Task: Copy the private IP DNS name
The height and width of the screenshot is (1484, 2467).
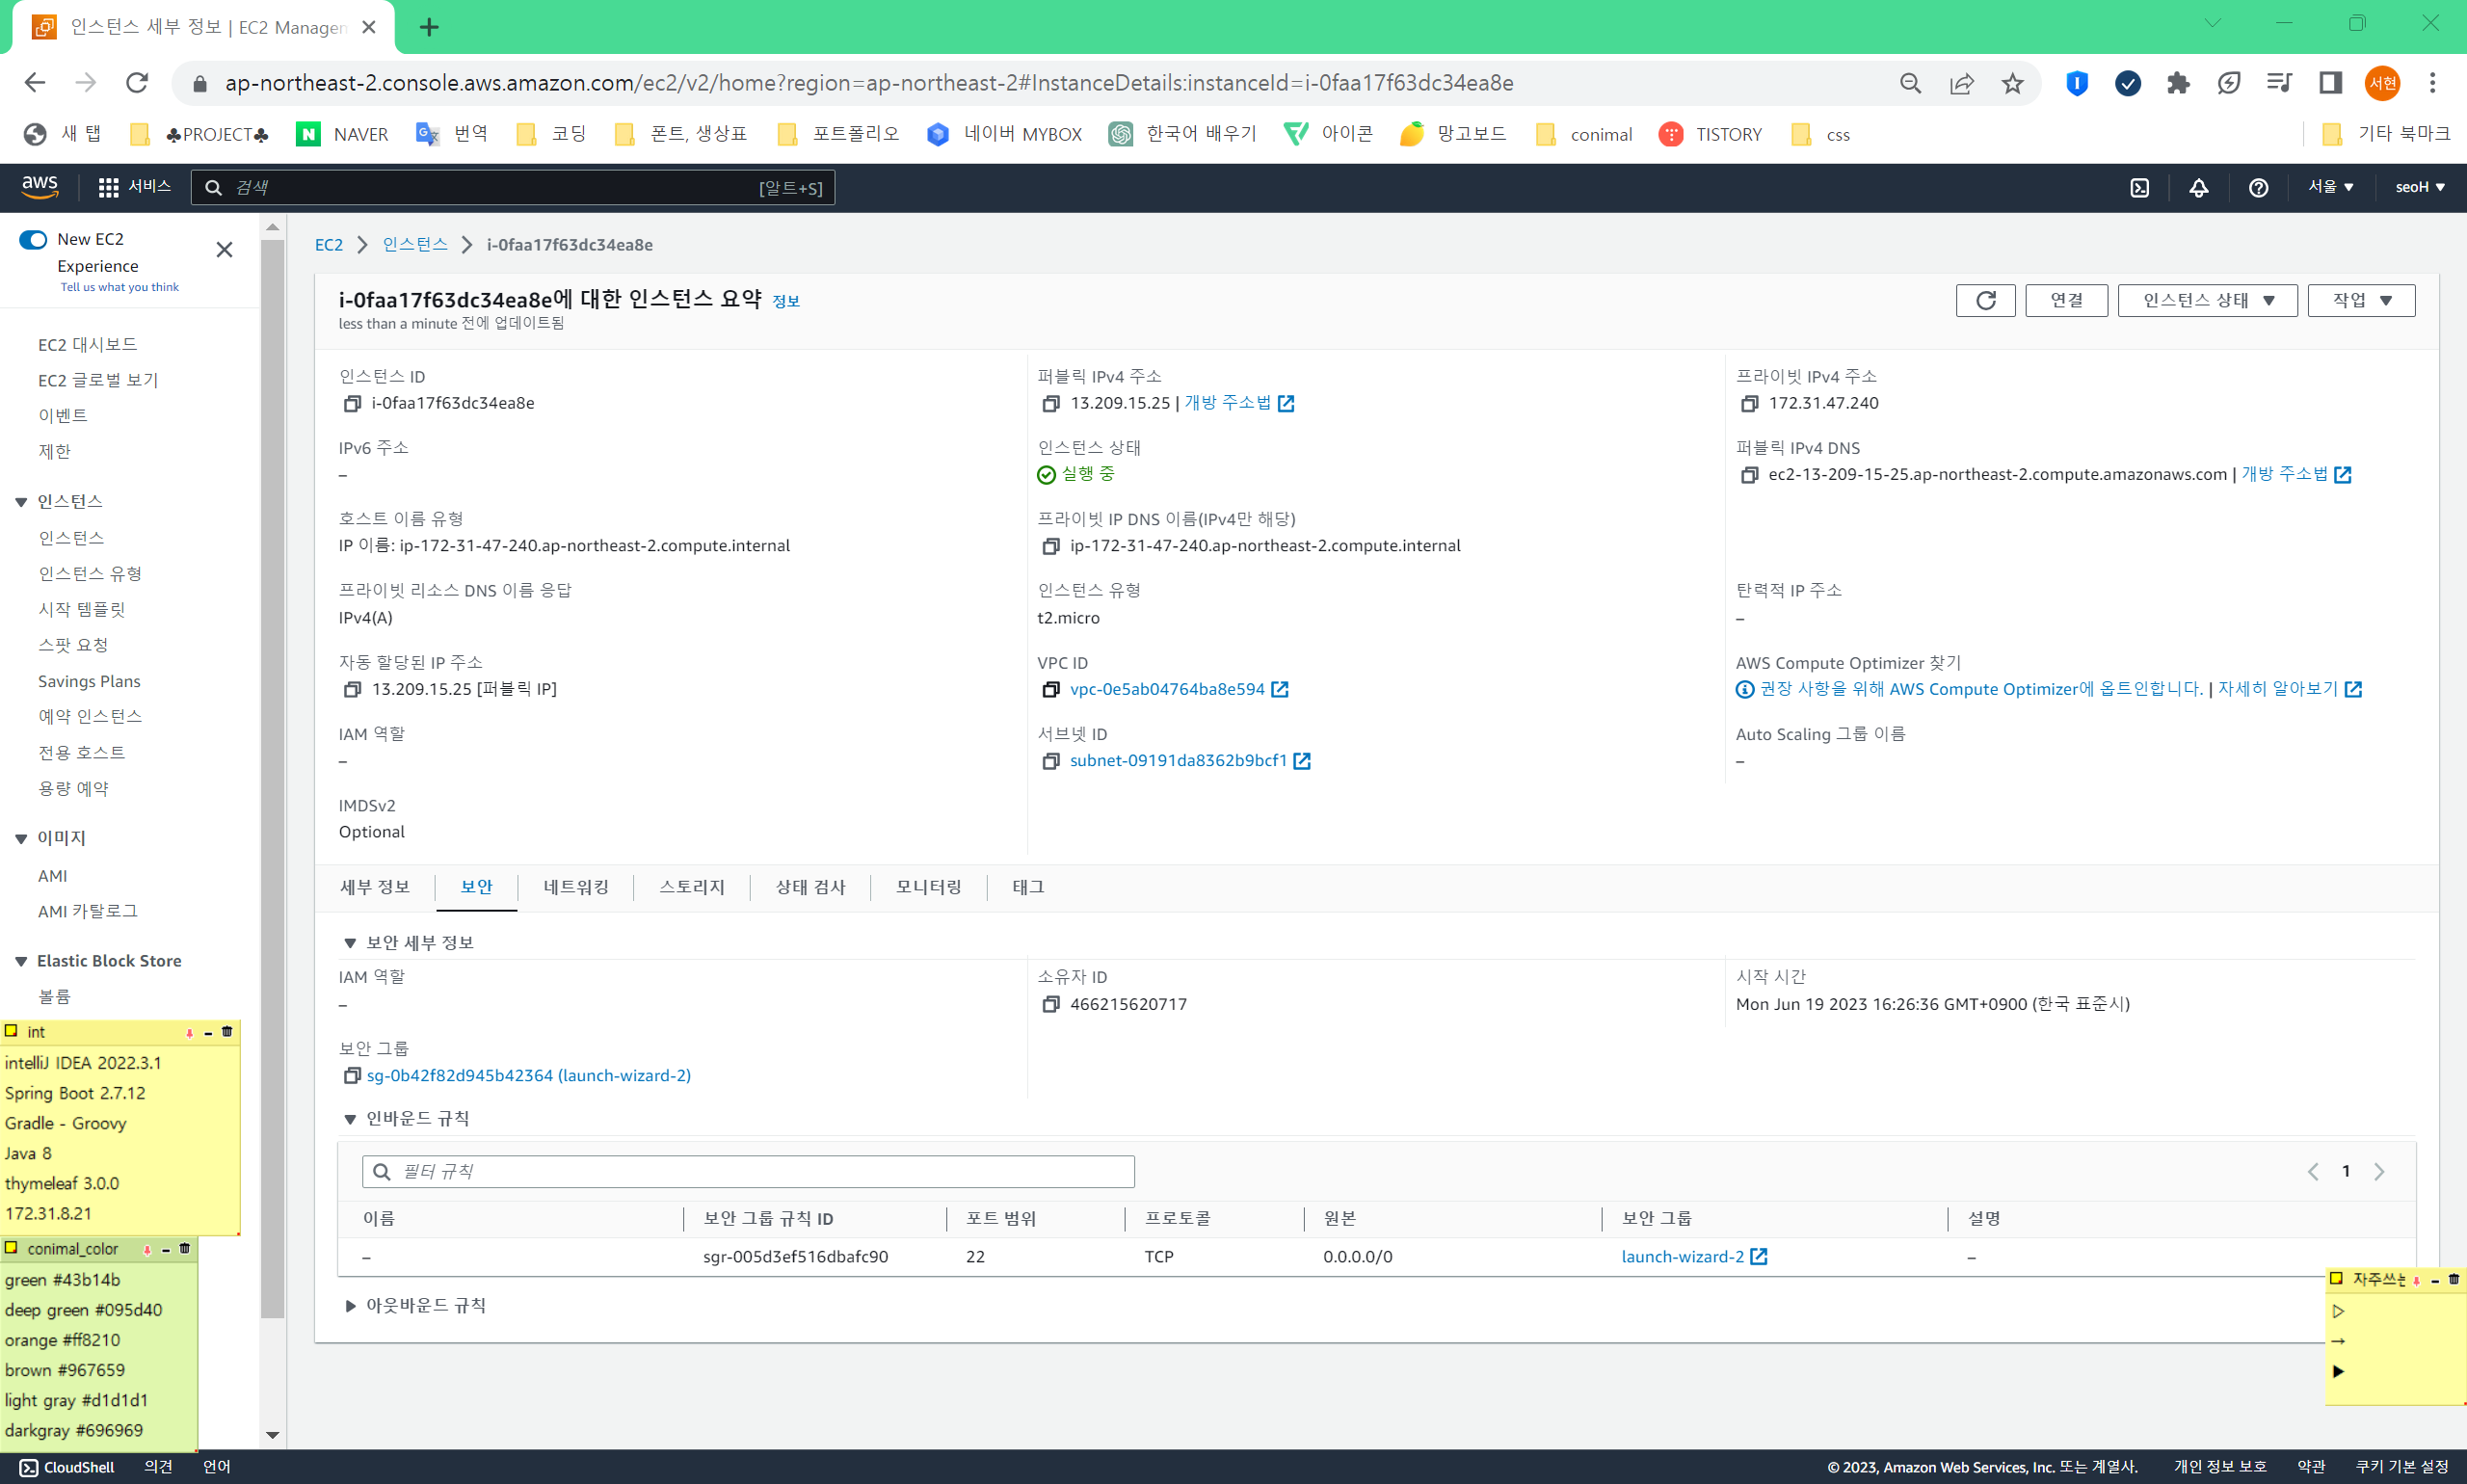Action: (x=1050, y=546)
